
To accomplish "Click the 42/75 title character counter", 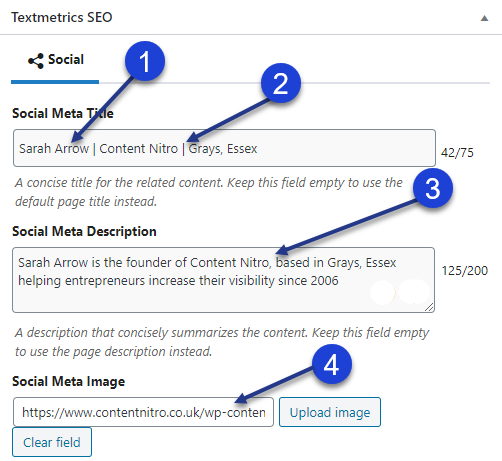I will [457, 153].
